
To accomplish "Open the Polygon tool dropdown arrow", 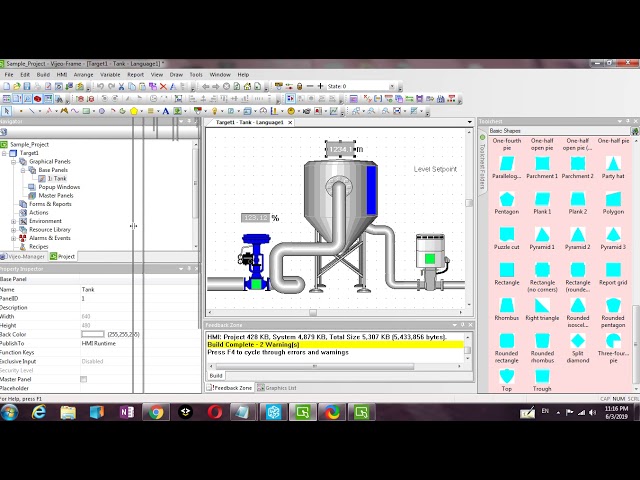I will click(141, 111).
